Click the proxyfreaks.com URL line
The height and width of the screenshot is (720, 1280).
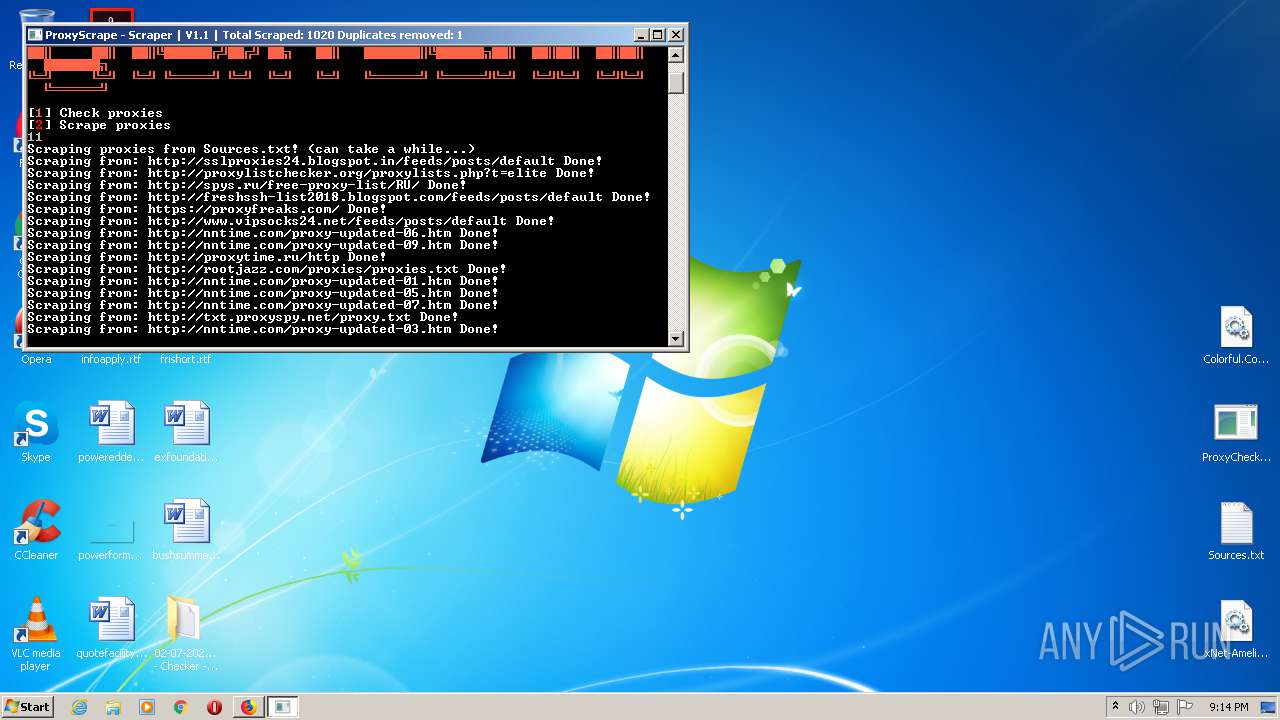[x=207, y=209]
